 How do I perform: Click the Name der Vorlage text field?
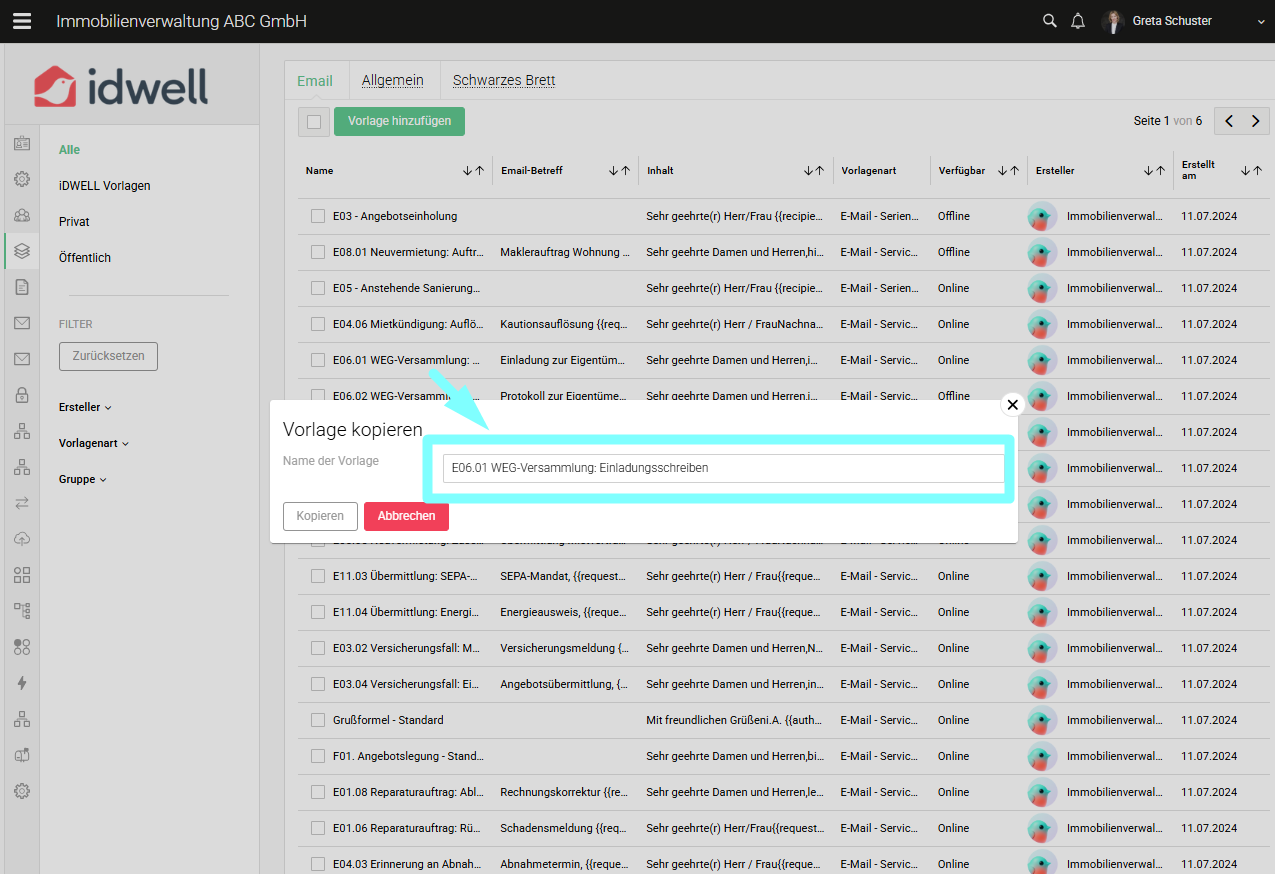pos(722,468)
